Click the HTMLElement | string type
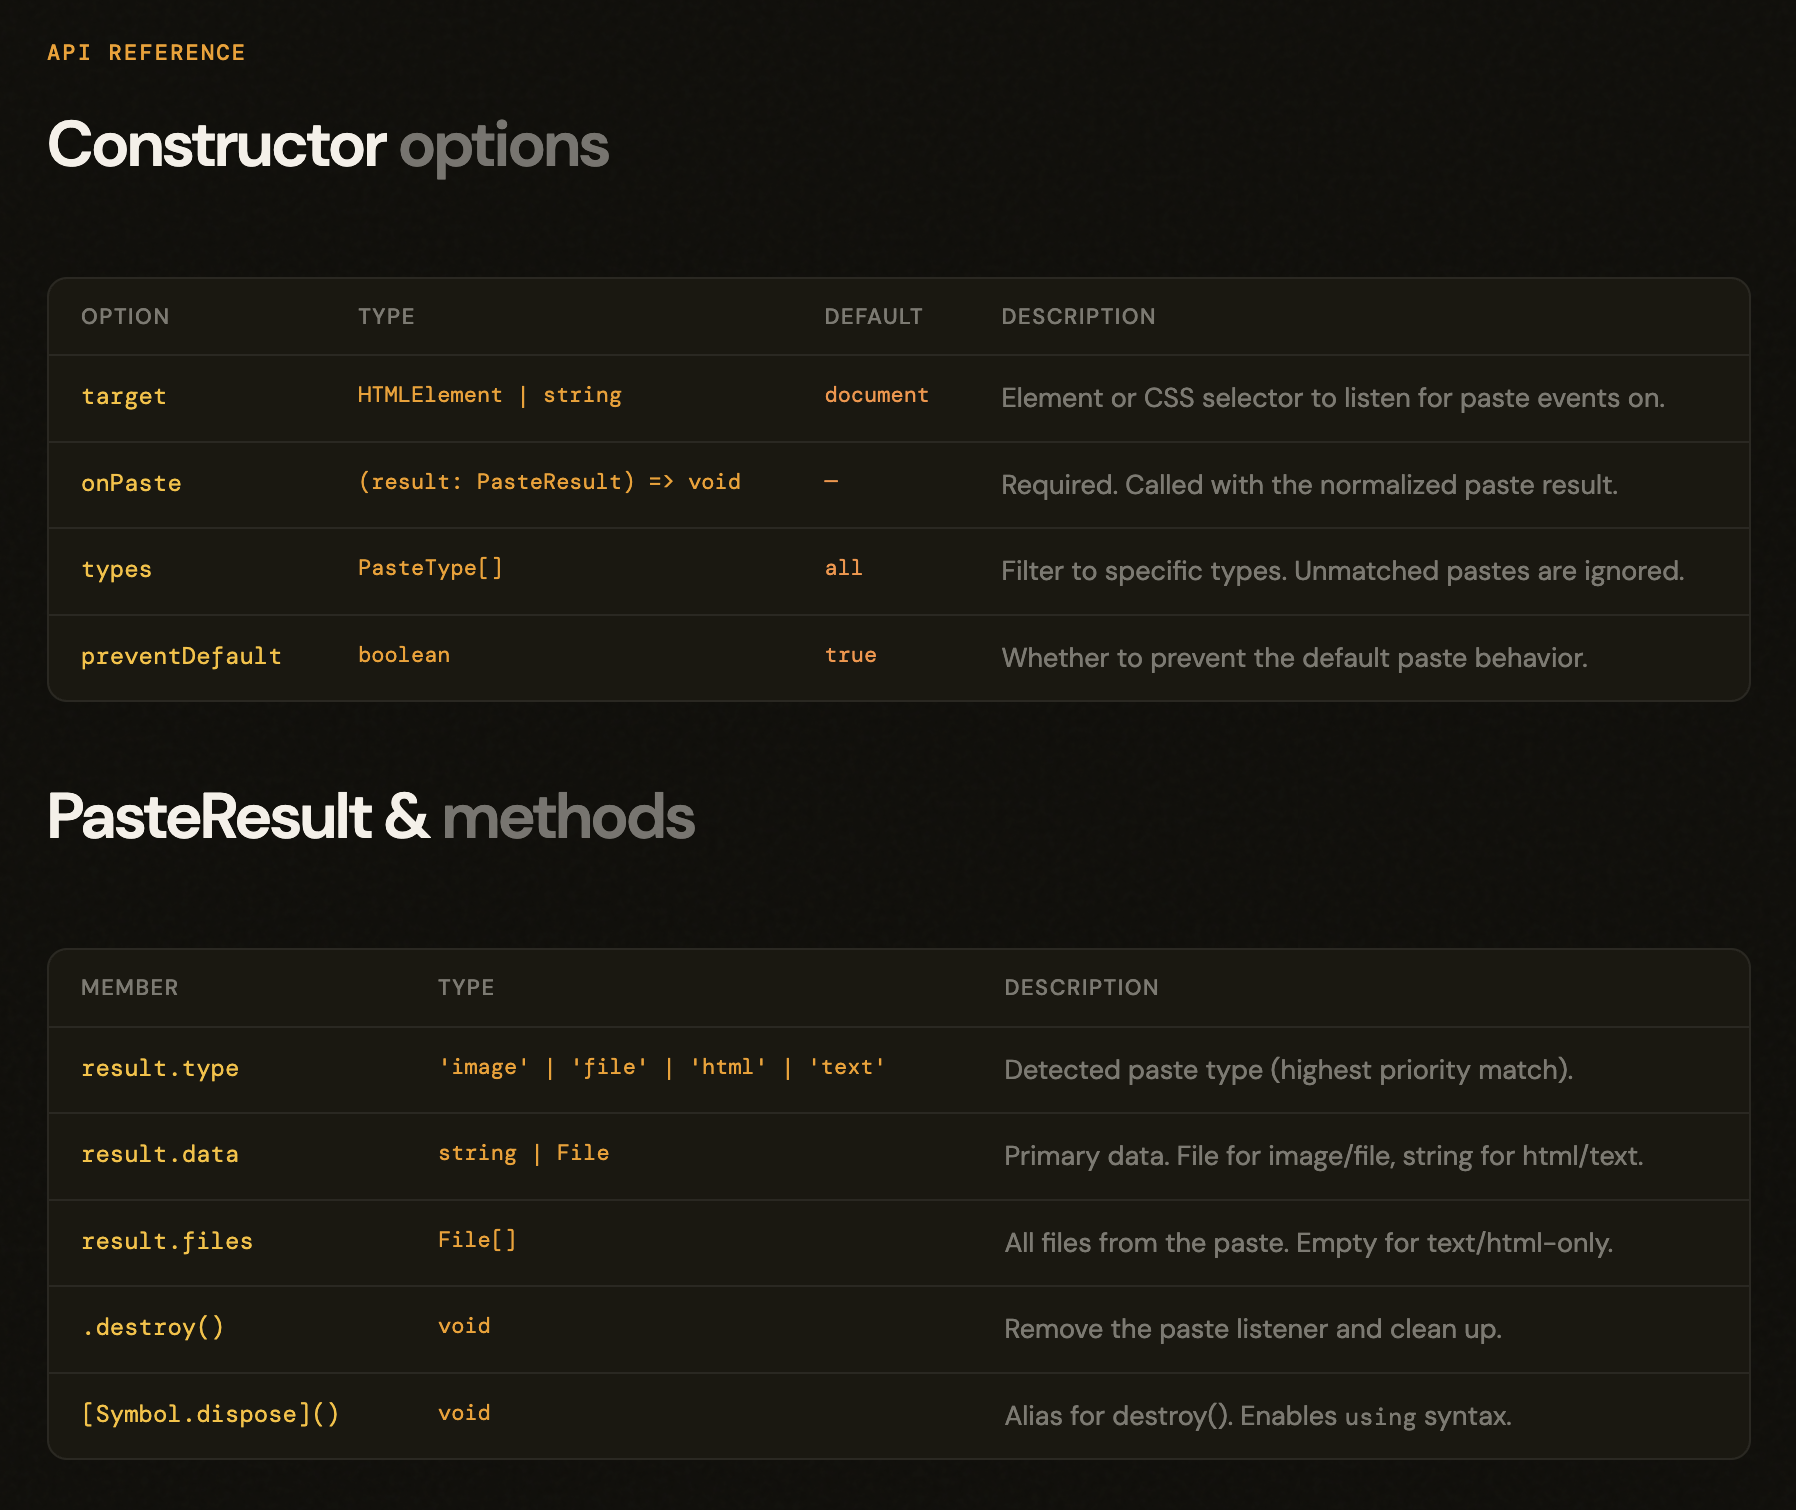Viewport: 1796px width, 1510px height. [x=489, y=396]
